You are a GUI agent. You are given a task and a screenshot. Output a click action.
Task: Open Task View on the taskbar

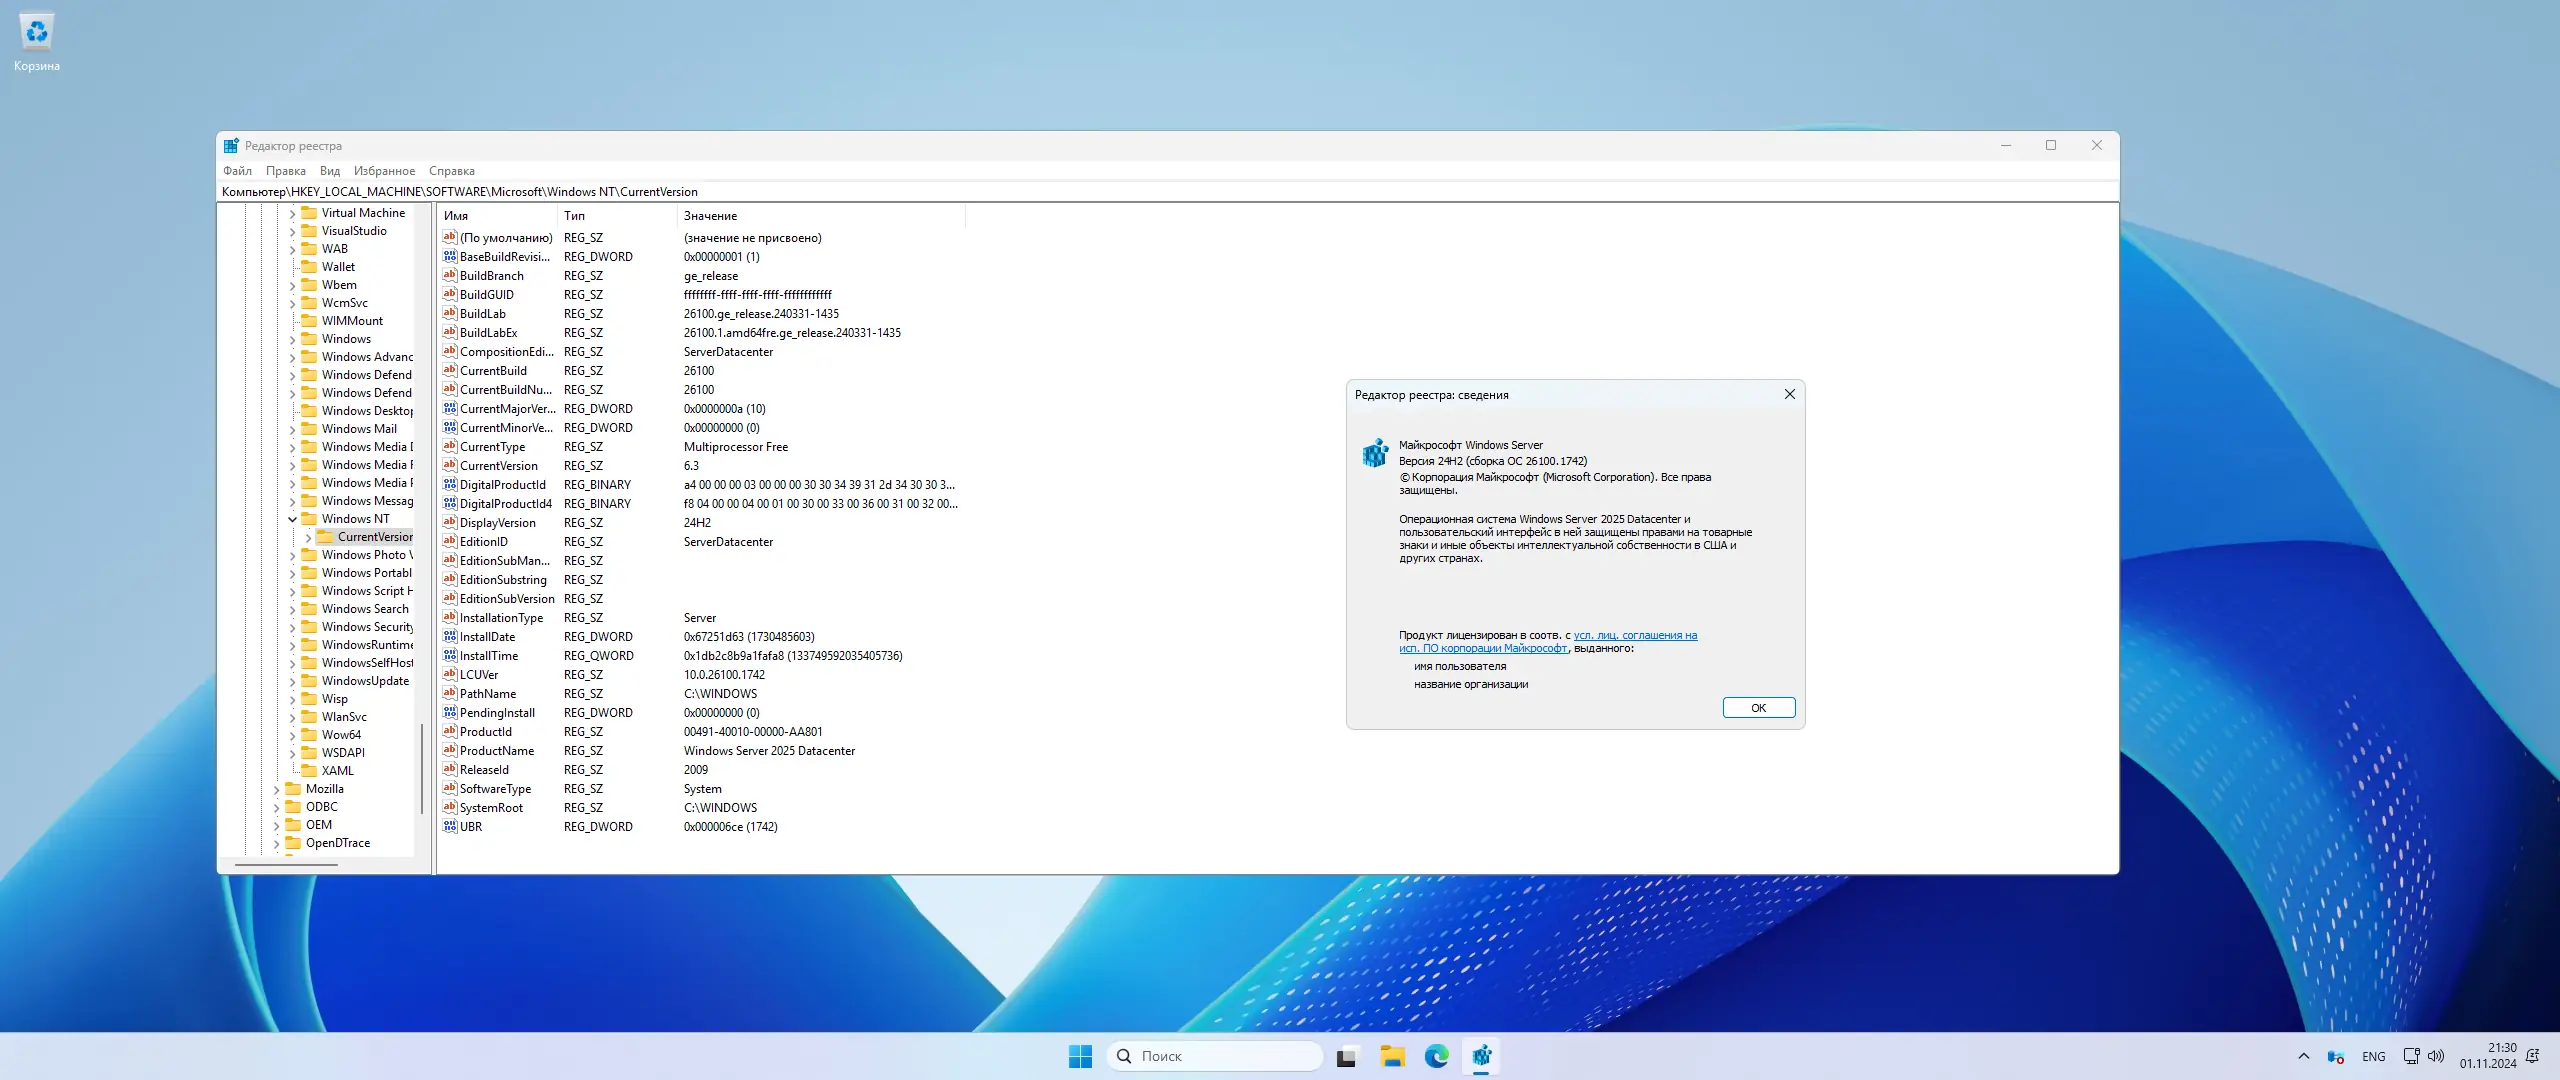[x=1347, y=1056]
